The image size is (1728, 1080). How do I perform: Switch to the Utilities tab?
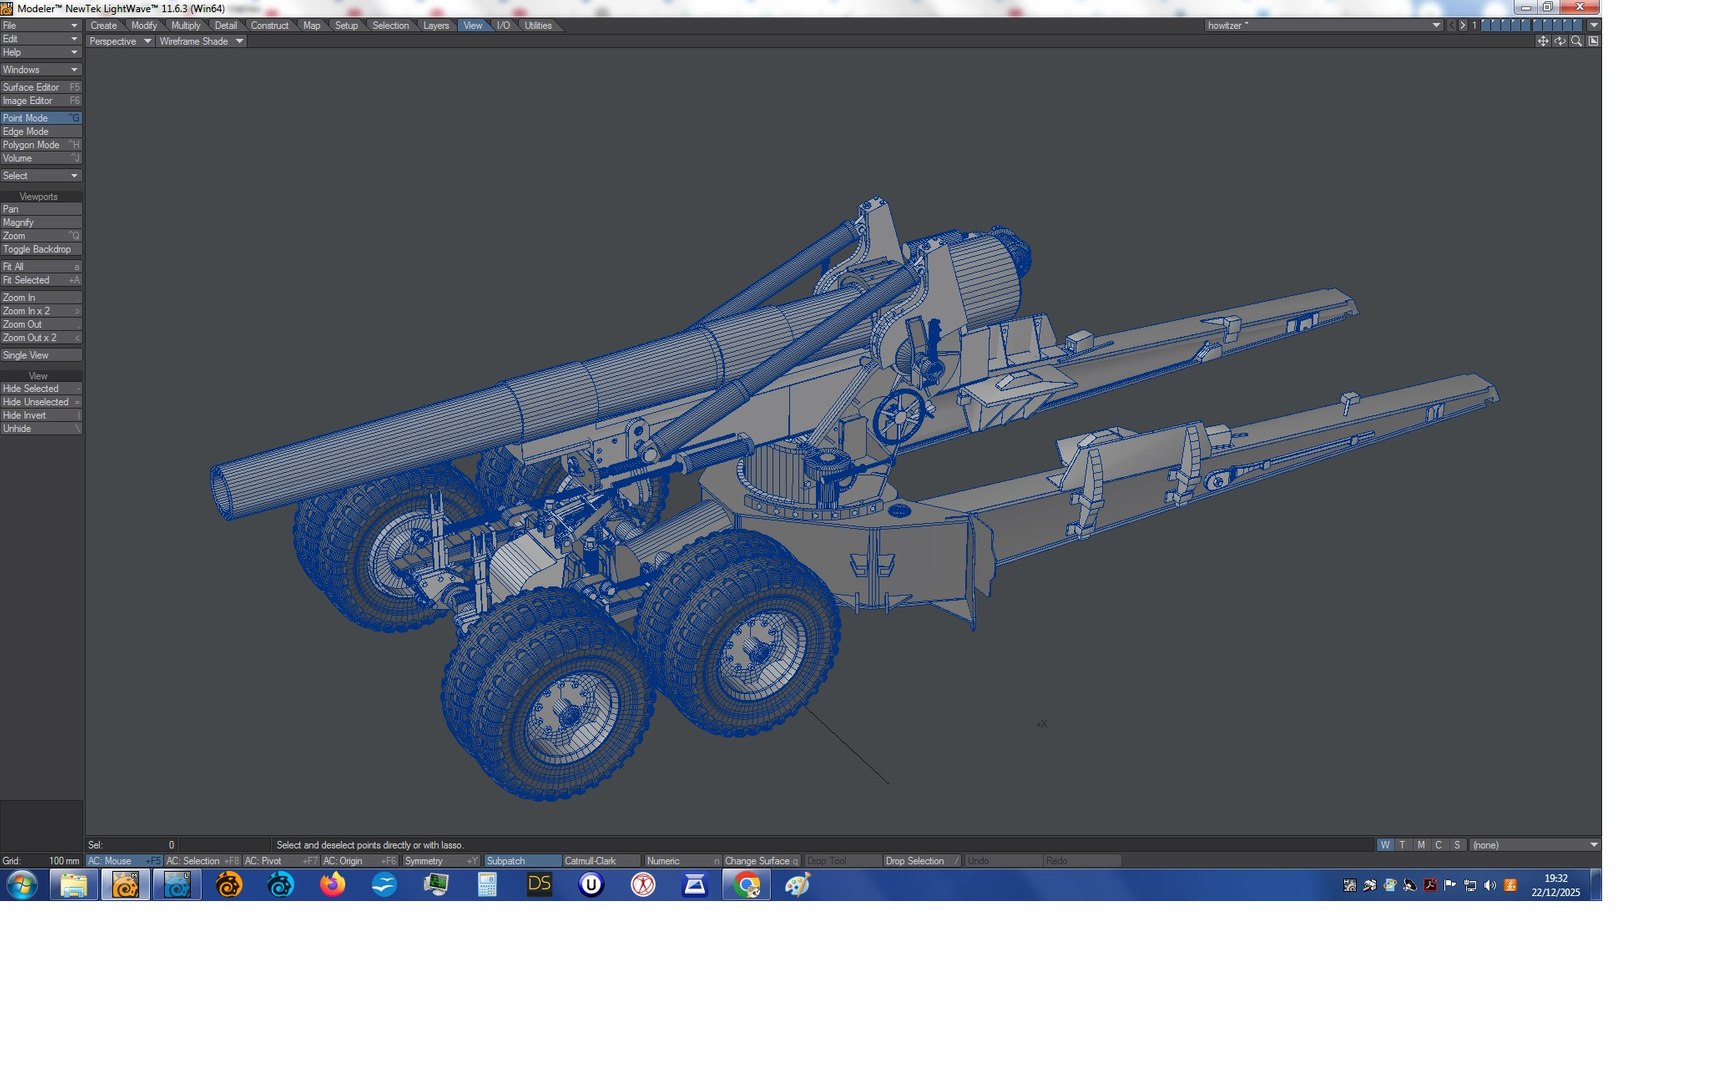(538, 26)
